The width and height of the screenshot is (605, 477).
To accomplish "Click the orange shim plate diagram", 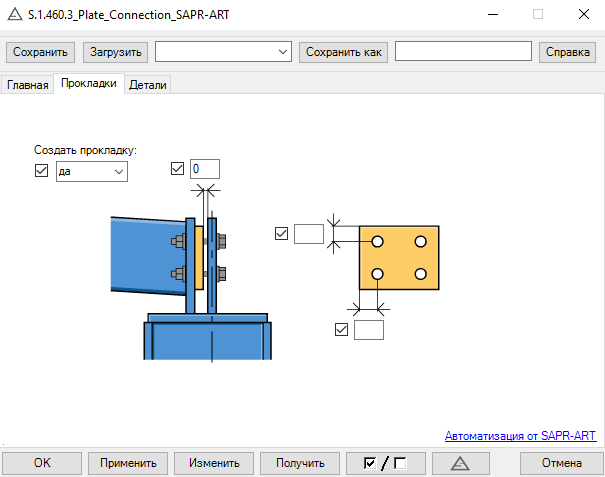I will tap(399, 258).
